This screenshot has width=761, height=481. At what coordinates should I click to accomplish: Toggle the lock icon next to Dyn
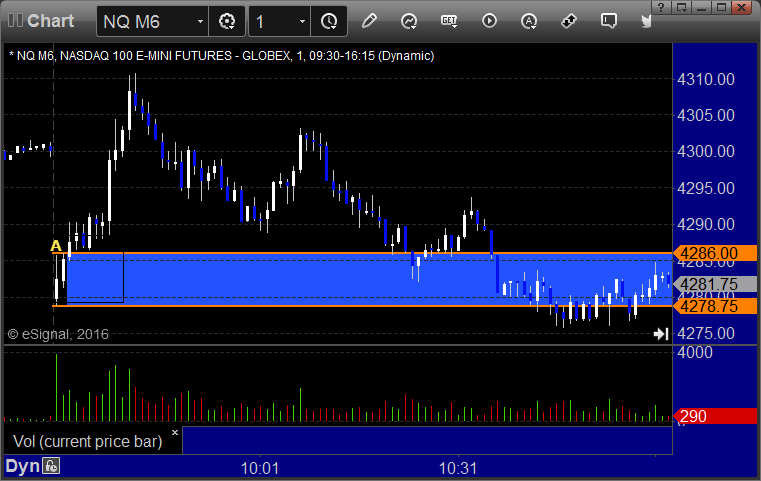pyautogui.click(x=51, y=466)
